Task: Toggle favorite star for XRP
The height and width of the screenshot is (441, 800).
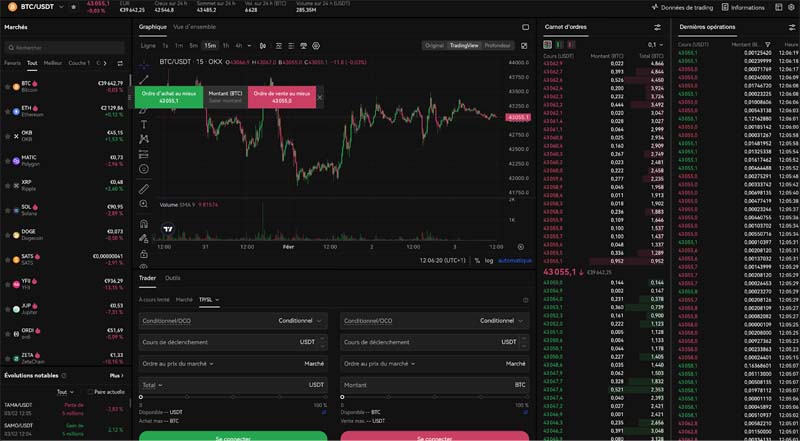Action: coord(8,185)
